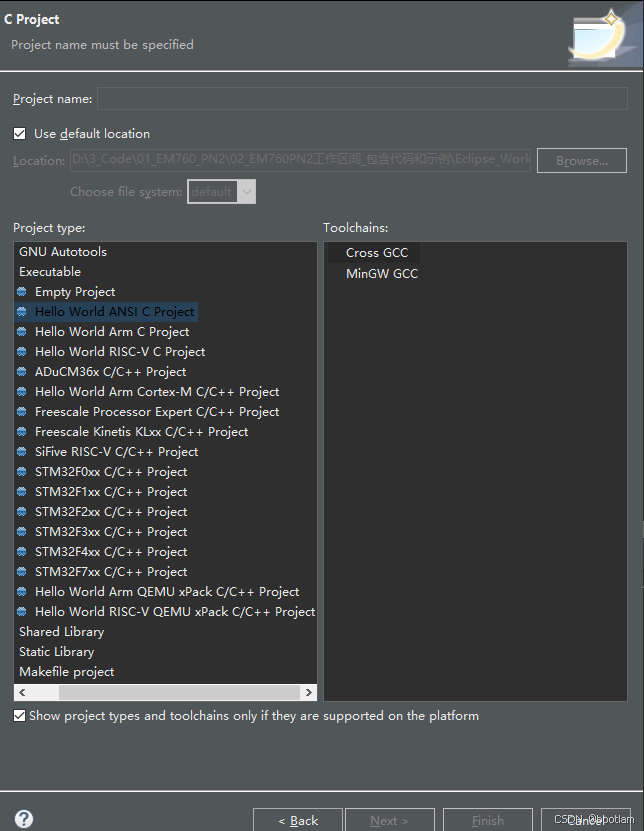Select Hello World RISC-V QEMU xPack C/C++ Project
The height and width of the screenshot is (831, 644).
tap(175, 612)
